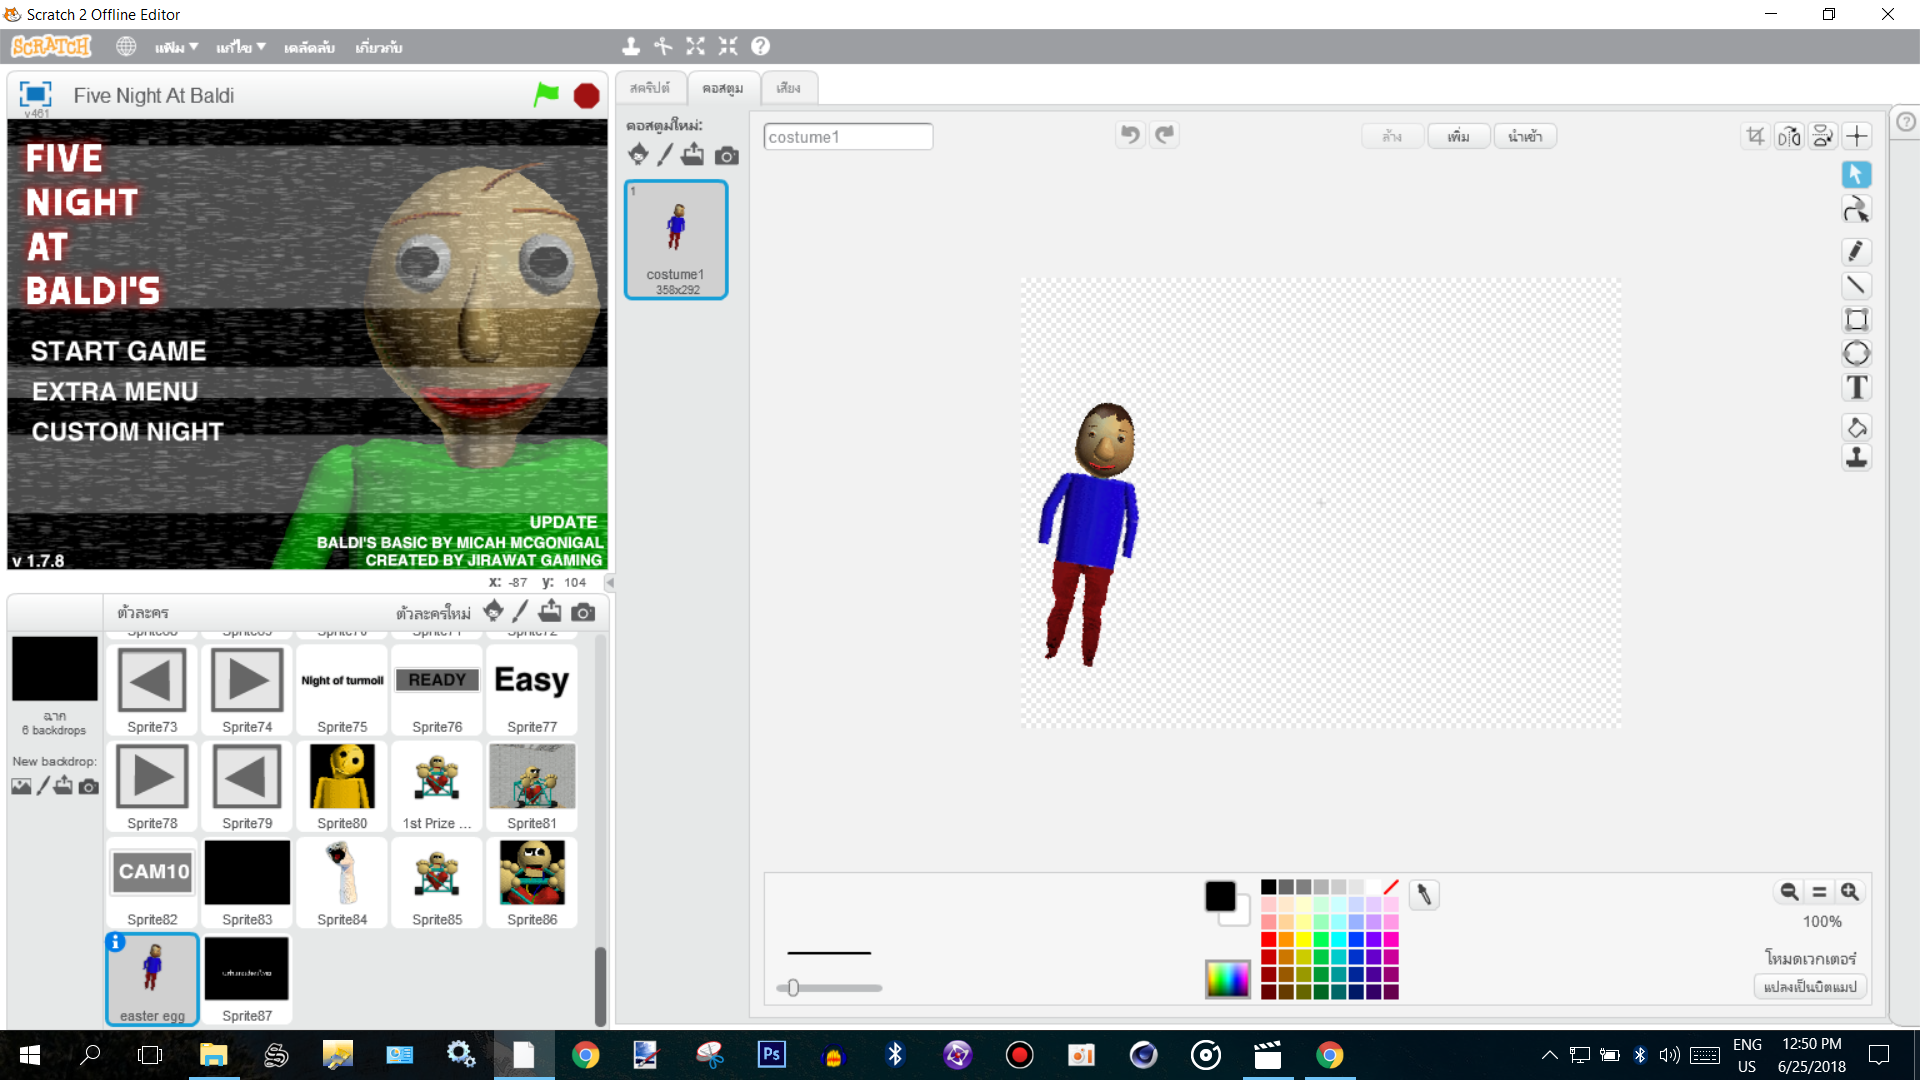Paint a new costume with the brush icon
This screenshot has width=1920, height=1080.
(665, 154)
